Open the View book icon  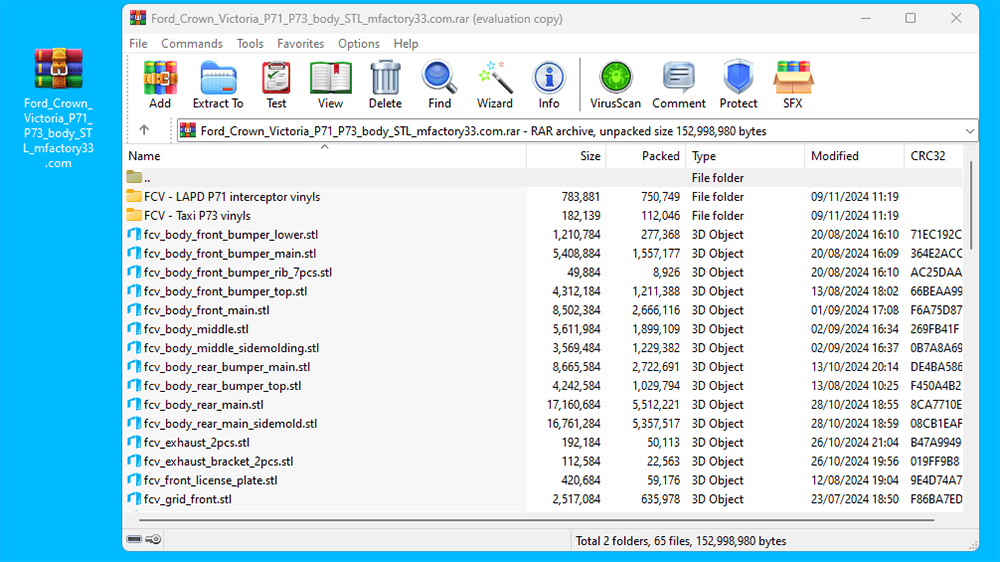(330, 85)
